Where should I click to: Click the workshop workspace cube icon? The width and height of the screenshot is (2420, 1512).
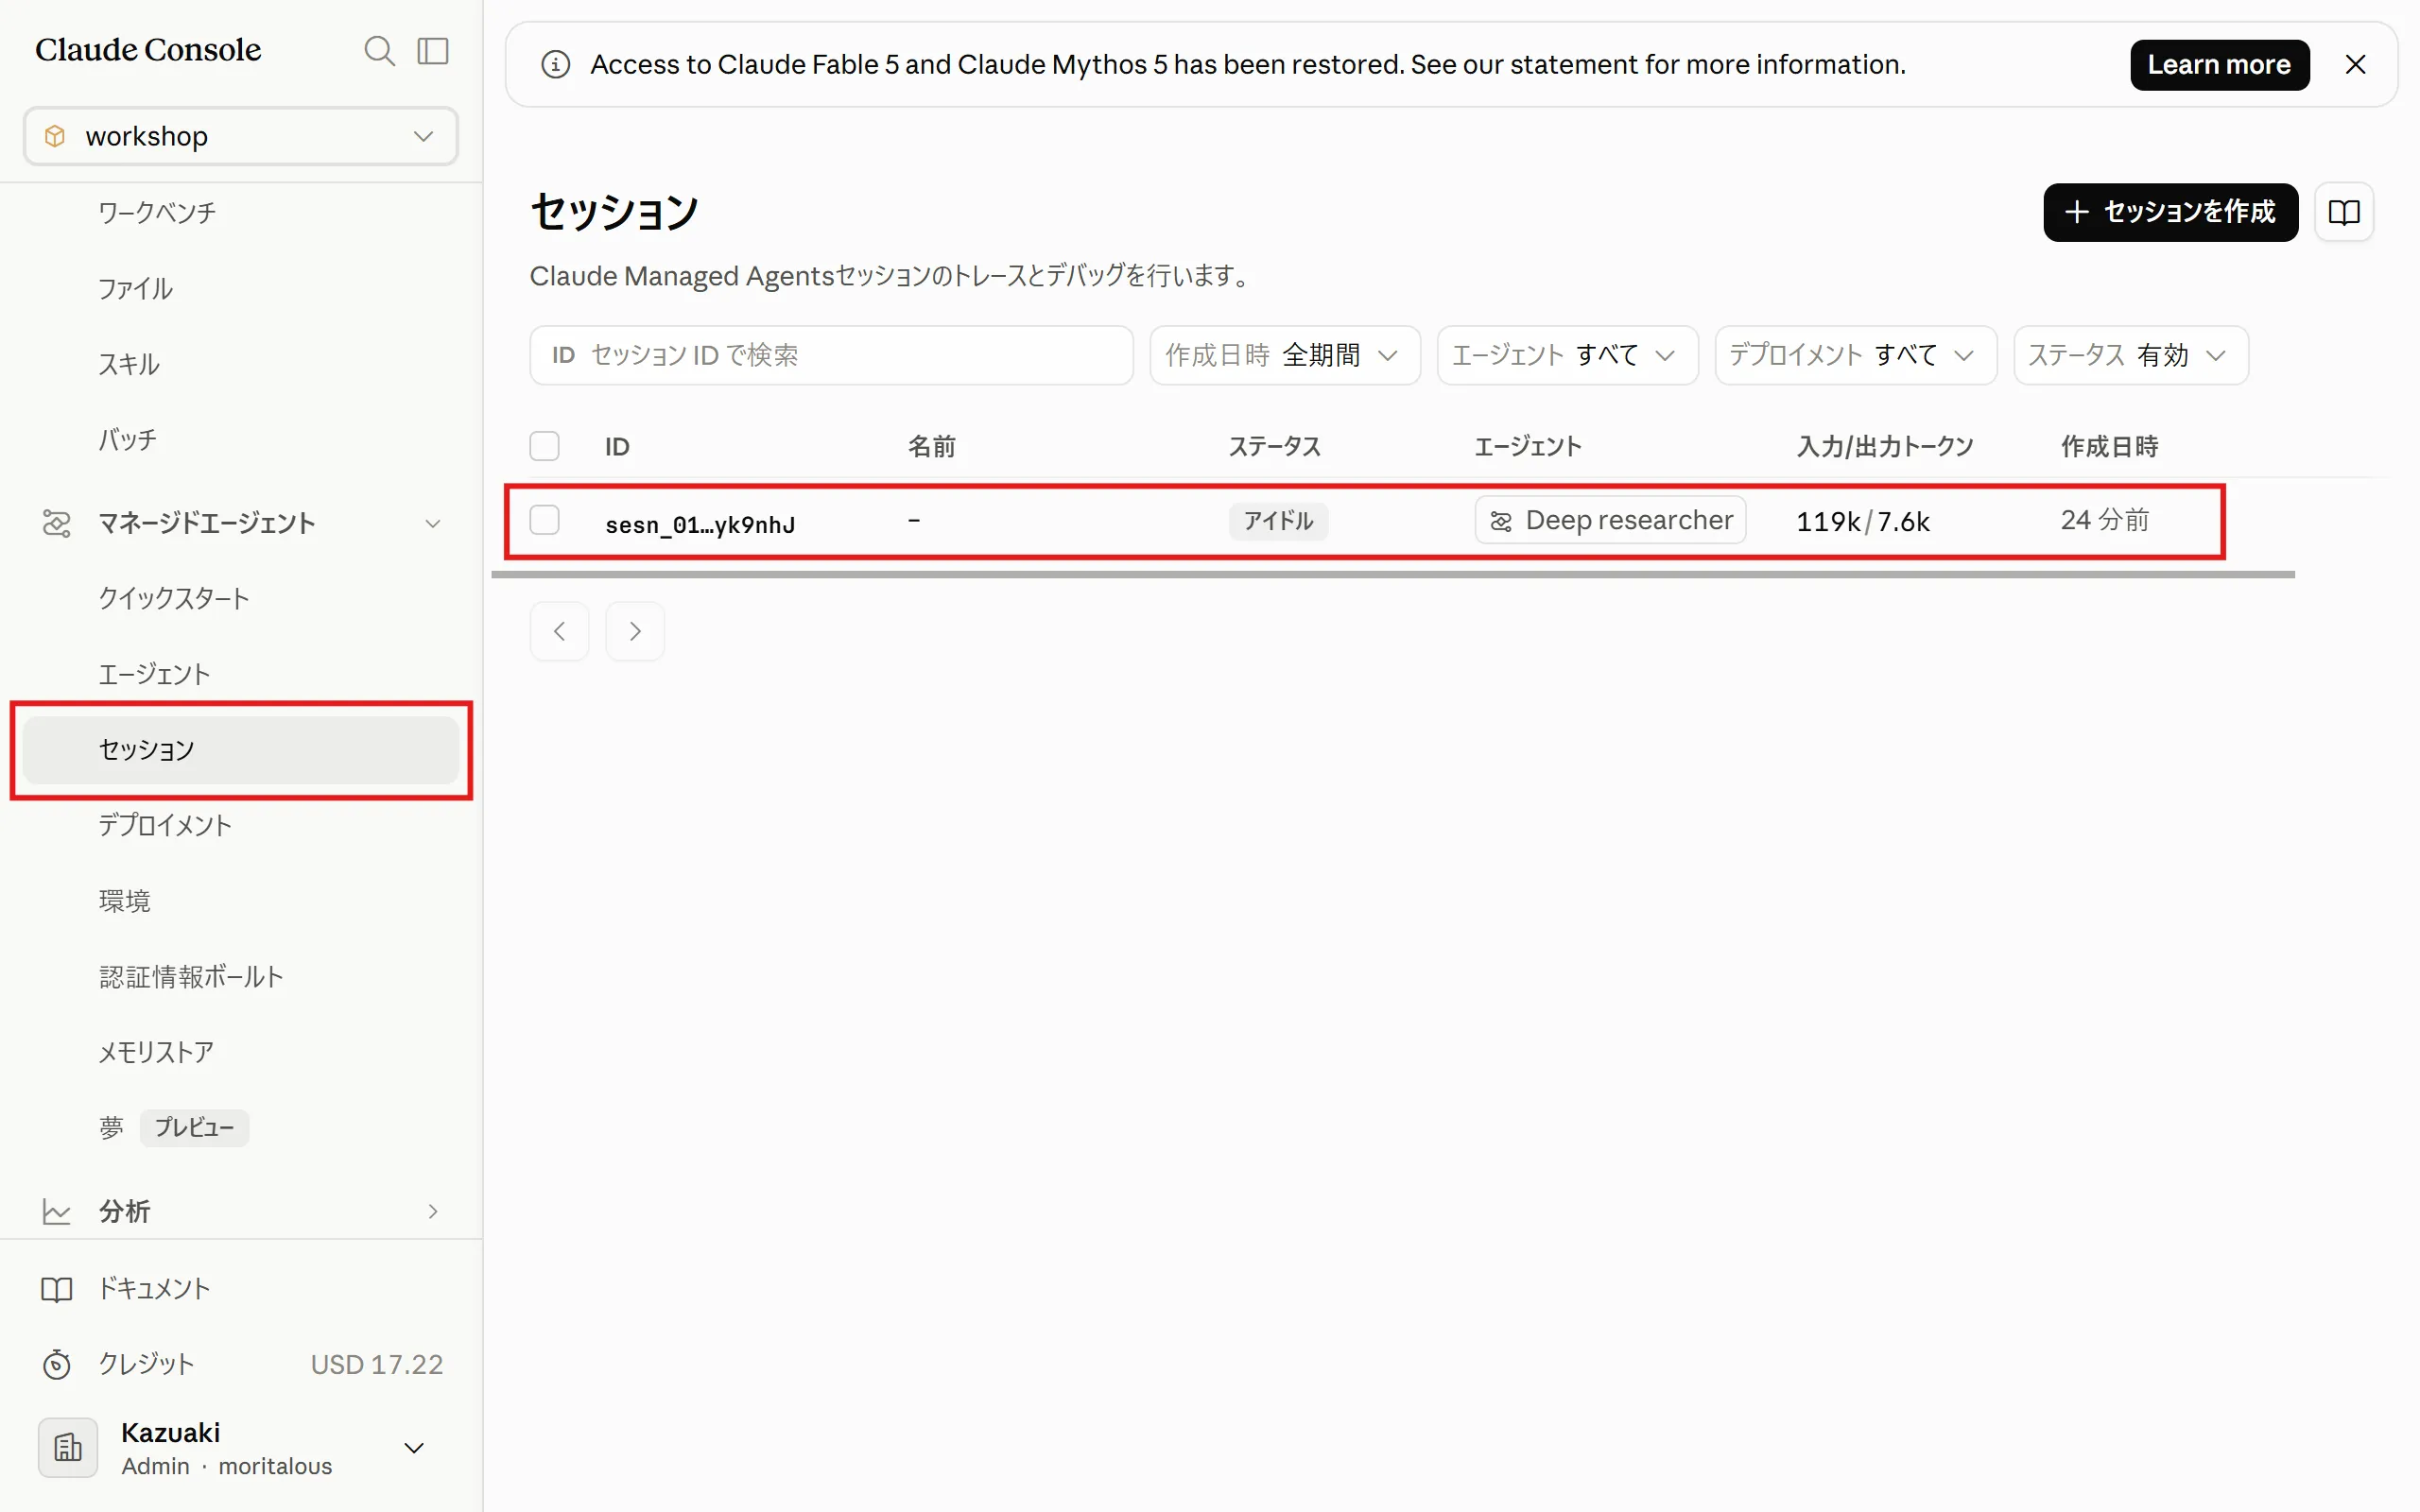56,136
